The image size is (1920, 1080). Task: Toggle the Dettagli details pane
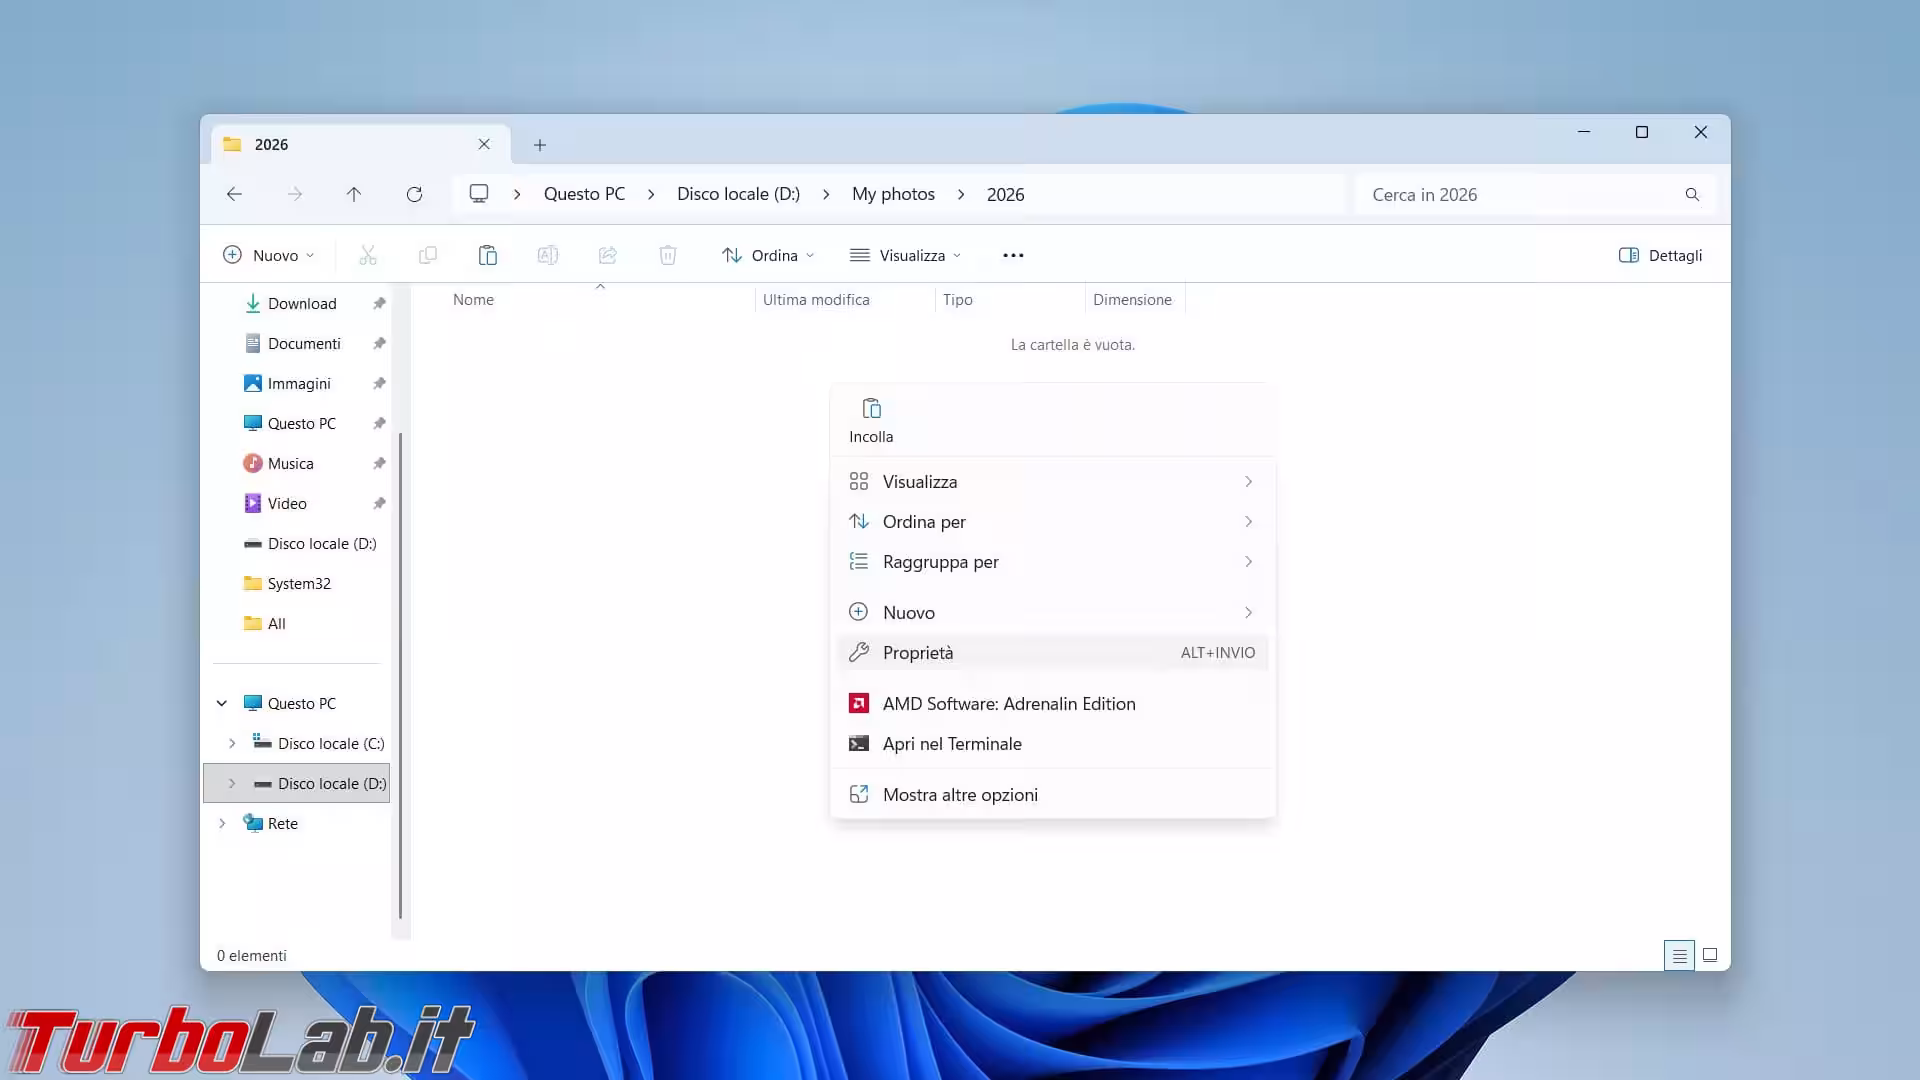[x=1660, y=255]
